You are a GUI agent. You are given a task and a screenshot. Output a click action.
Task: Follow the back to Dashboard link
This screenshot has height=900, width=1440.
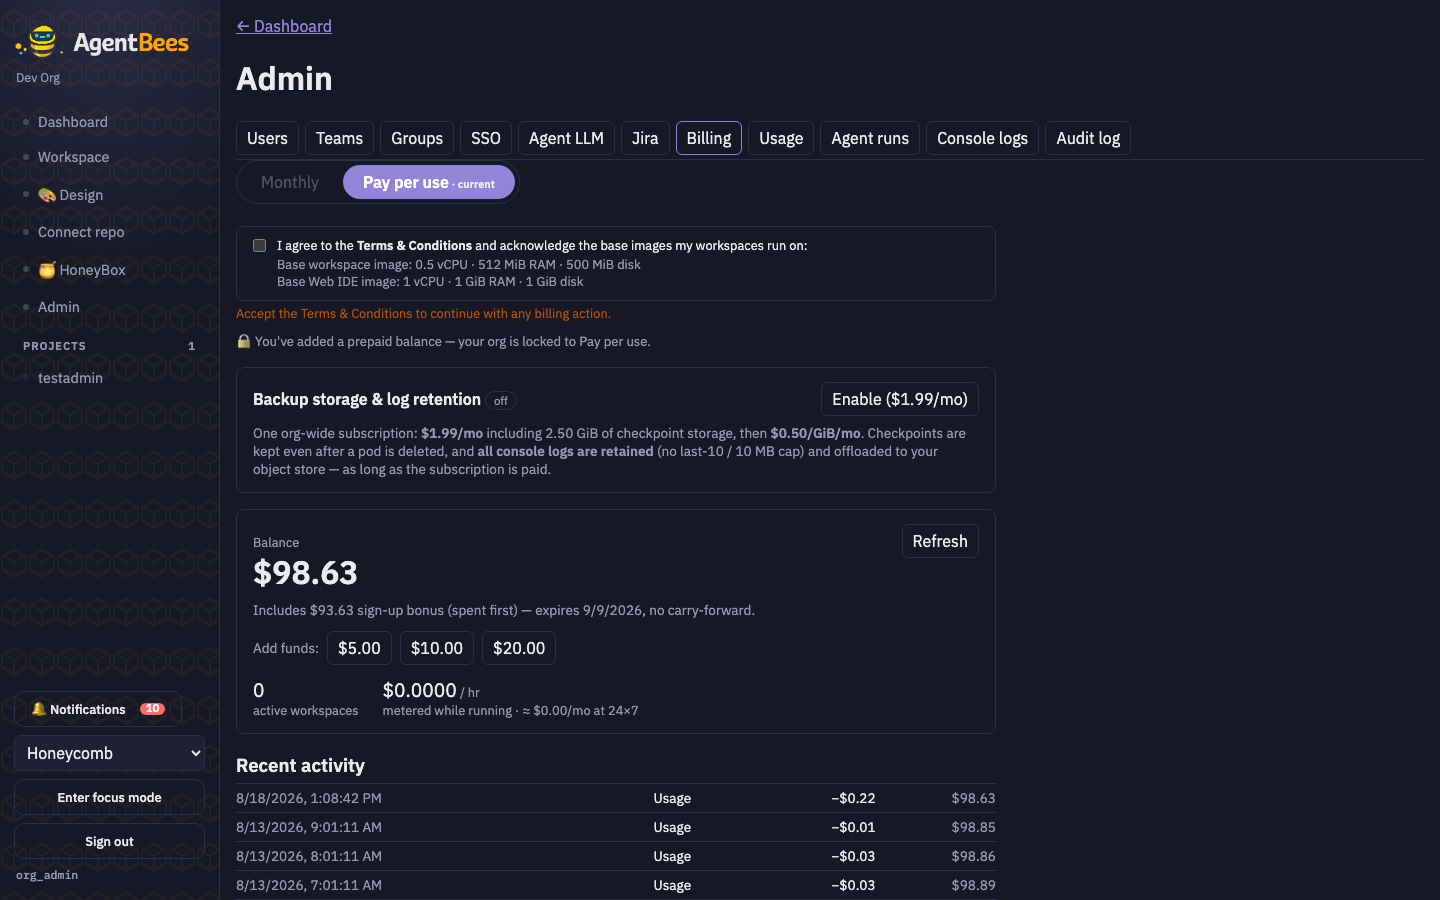(x=284, y=26)
